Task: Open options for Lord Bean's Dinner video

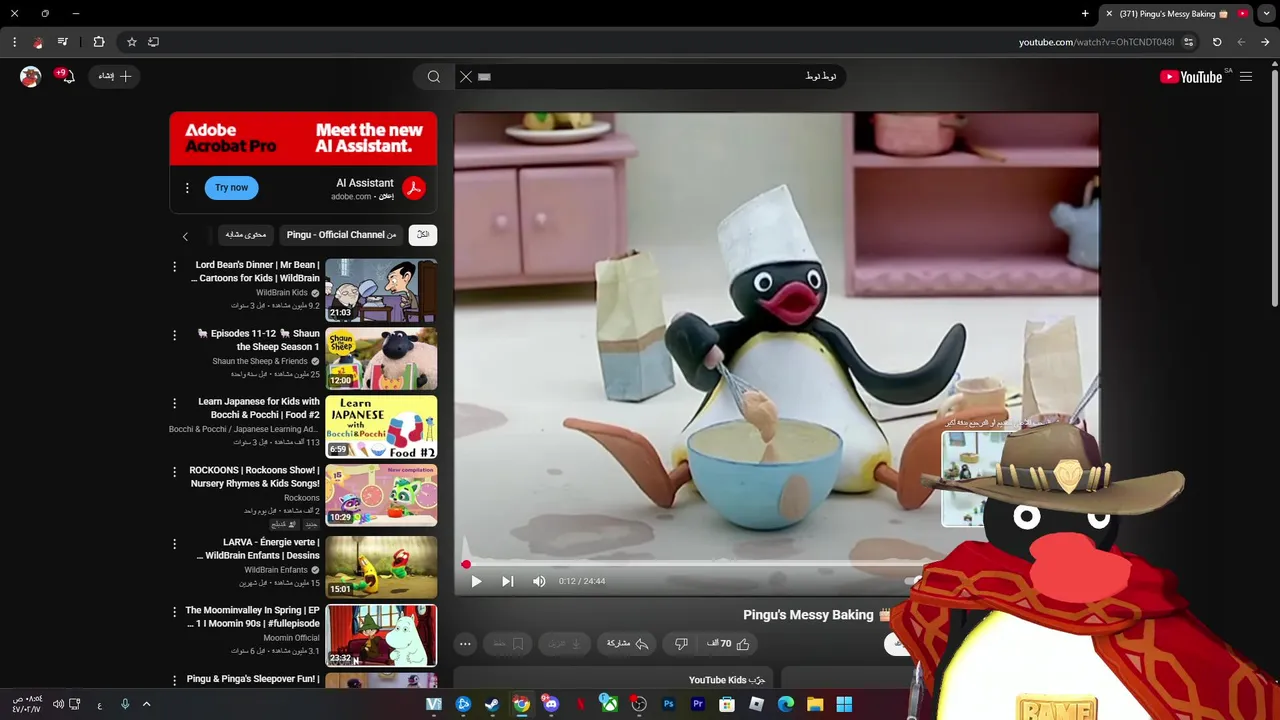Action: coord(174,267)
